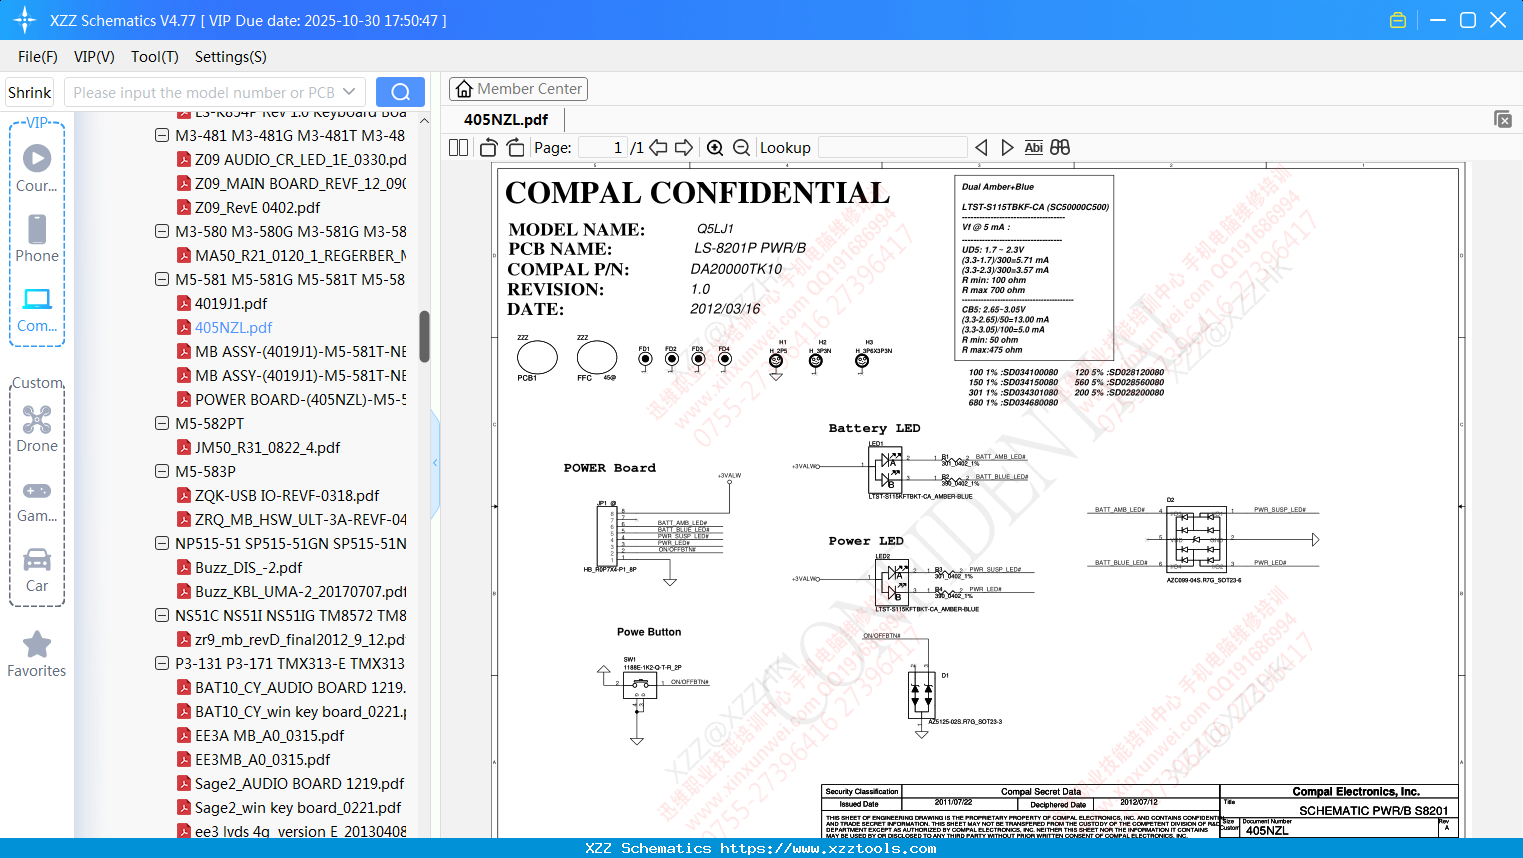Screen dimensions: 1523x858
Task: Collapse the M3-580 M3-580G tree group
Action: pos(162,231)
